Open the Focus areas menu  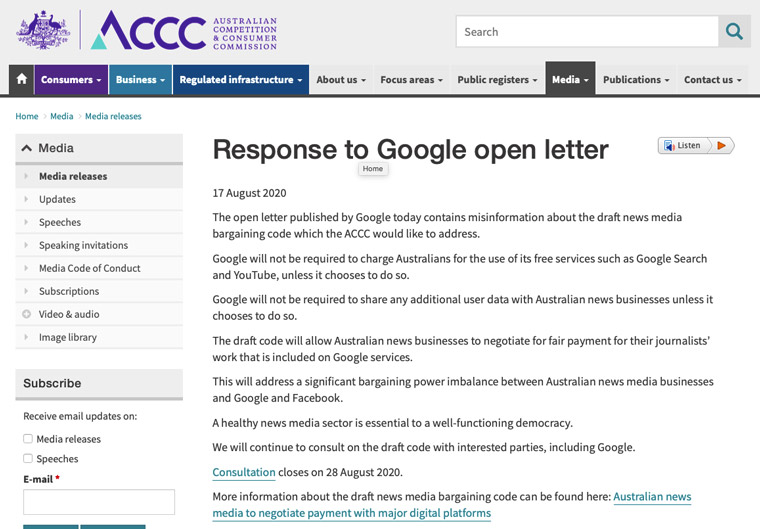(x=412, y=80)
